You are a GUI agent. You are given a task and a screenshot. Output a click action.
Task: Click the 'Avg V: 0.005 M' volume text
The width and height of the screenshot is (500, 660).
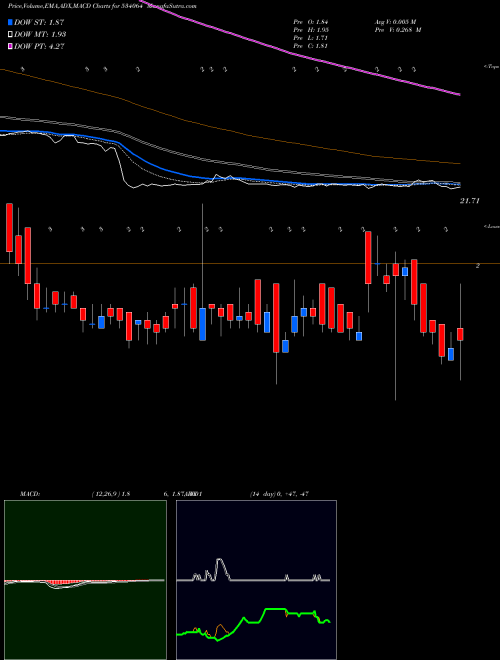395,22
